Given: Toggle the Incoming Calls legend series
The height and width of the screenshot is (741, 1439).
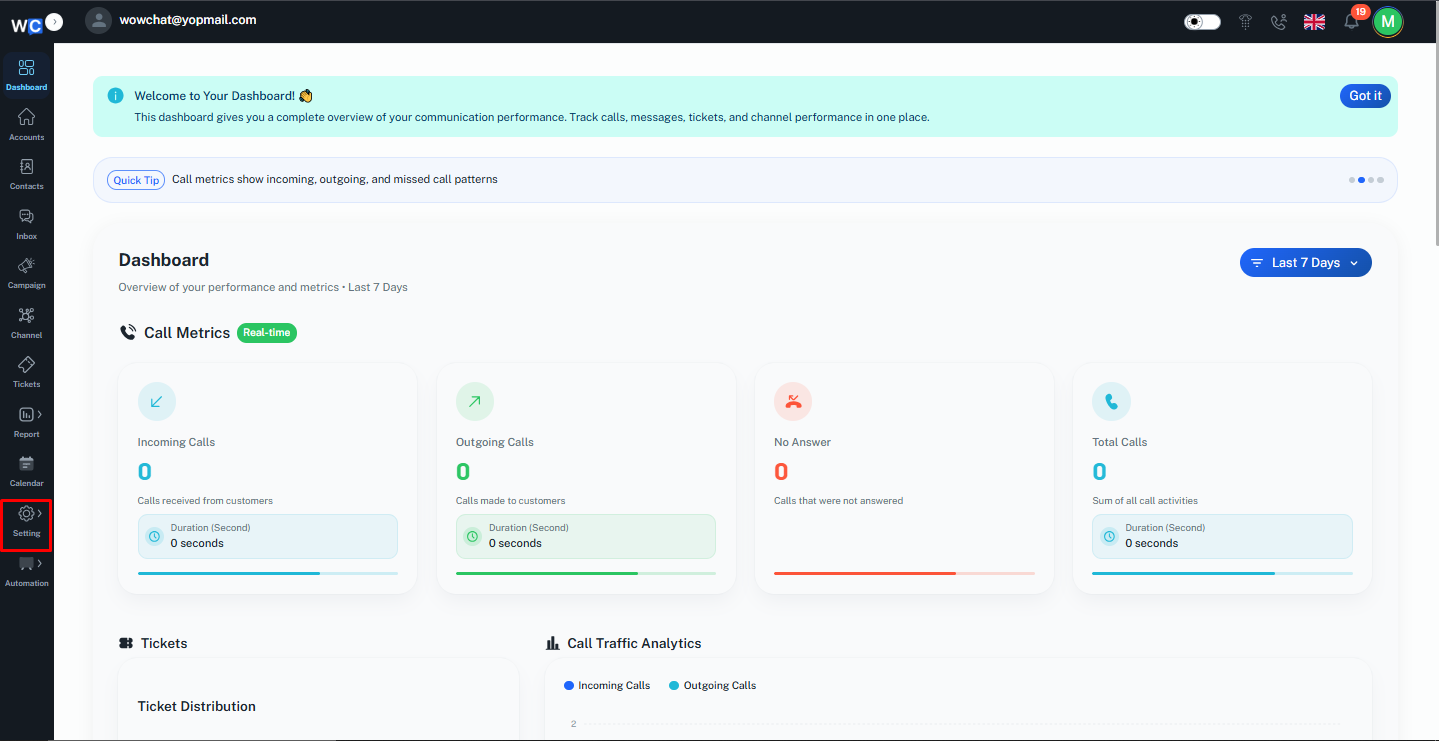Looking at the screenshot, I should point(607,685).
